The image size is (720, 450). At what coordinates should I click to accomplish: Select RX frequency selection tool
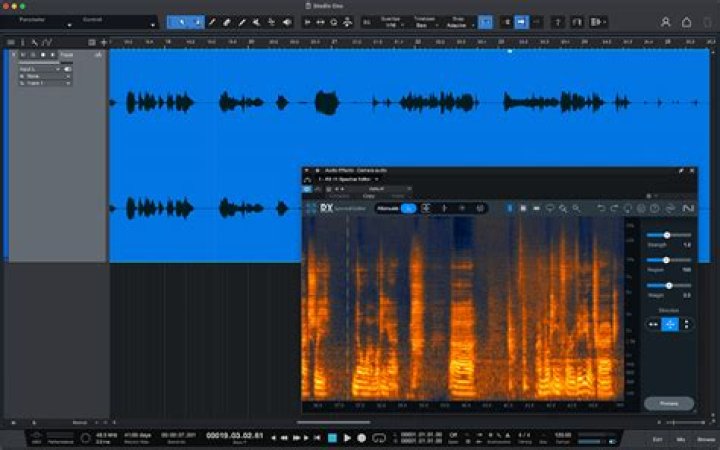coord(536,208)
